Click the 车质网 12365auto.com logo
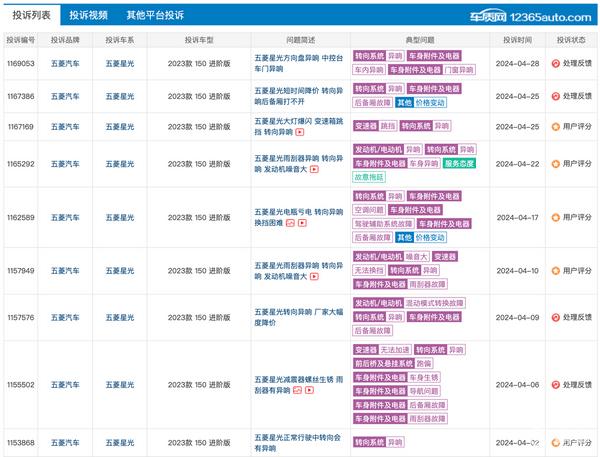The height and width of the screenshot is (457, 600). pyautogui.click(x=530, y=17)
